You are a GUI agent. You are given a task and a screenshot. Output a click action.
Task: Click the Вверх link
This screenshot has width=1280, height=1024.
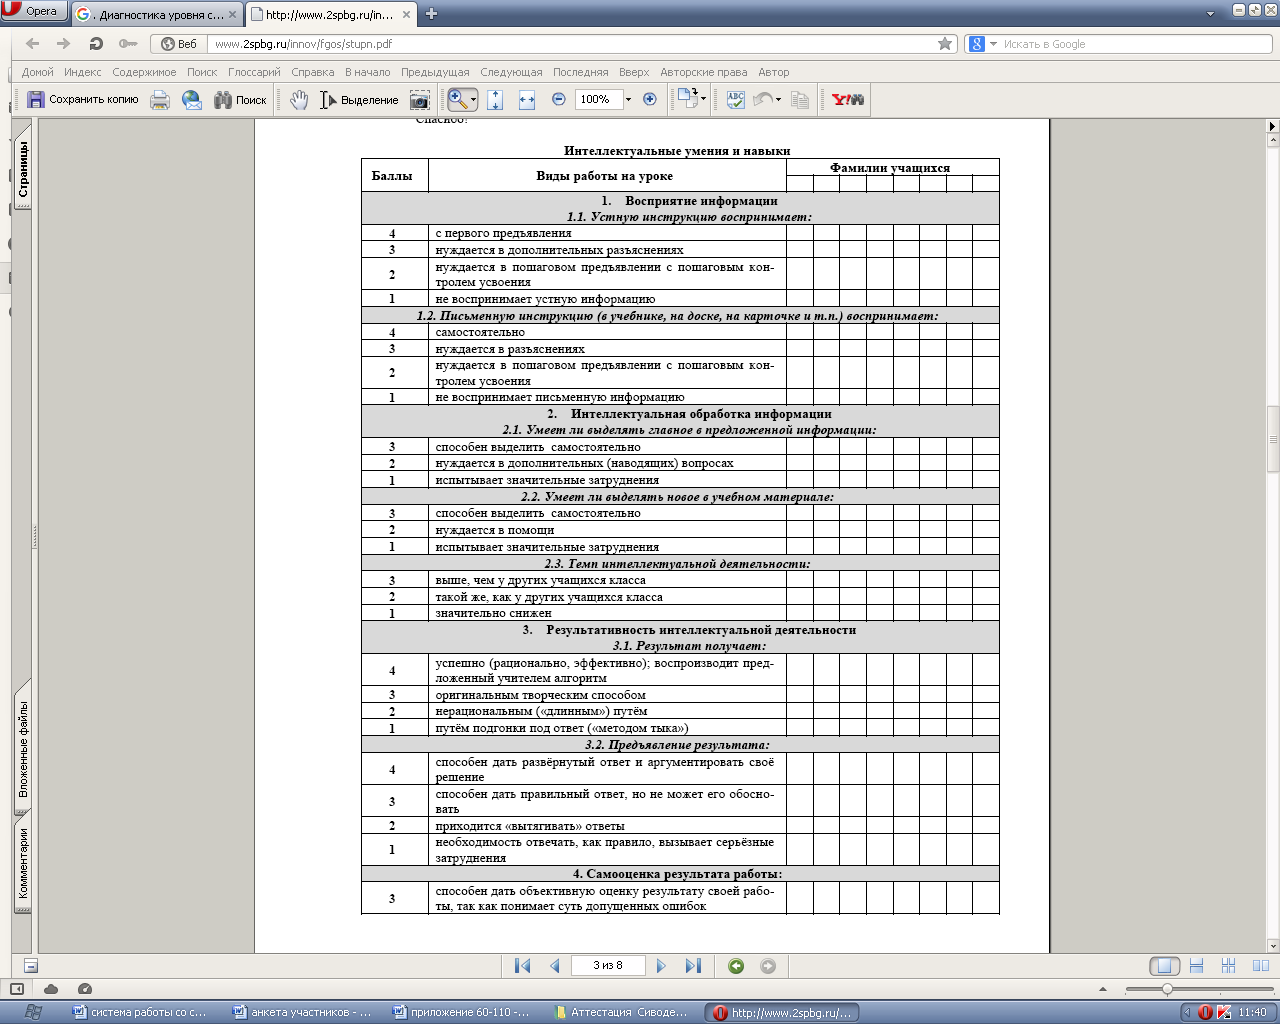point(634,72)
